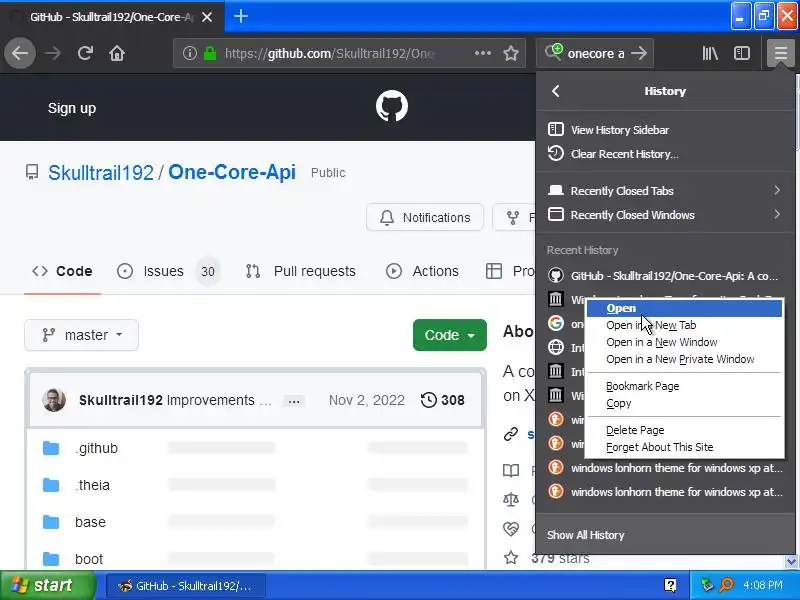The height and width of the screenshot is (600, 800).
Task: Choose Clear Recent History
Action: (x=665, y=154)
